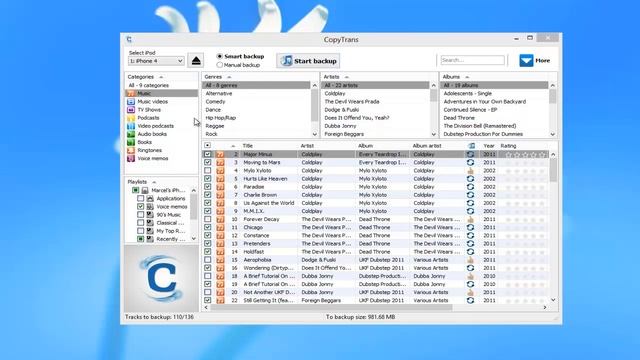Click the CopyTrans artwork logo thumbnail
Viewport: 640px width, 360px height.
point(162,278)
